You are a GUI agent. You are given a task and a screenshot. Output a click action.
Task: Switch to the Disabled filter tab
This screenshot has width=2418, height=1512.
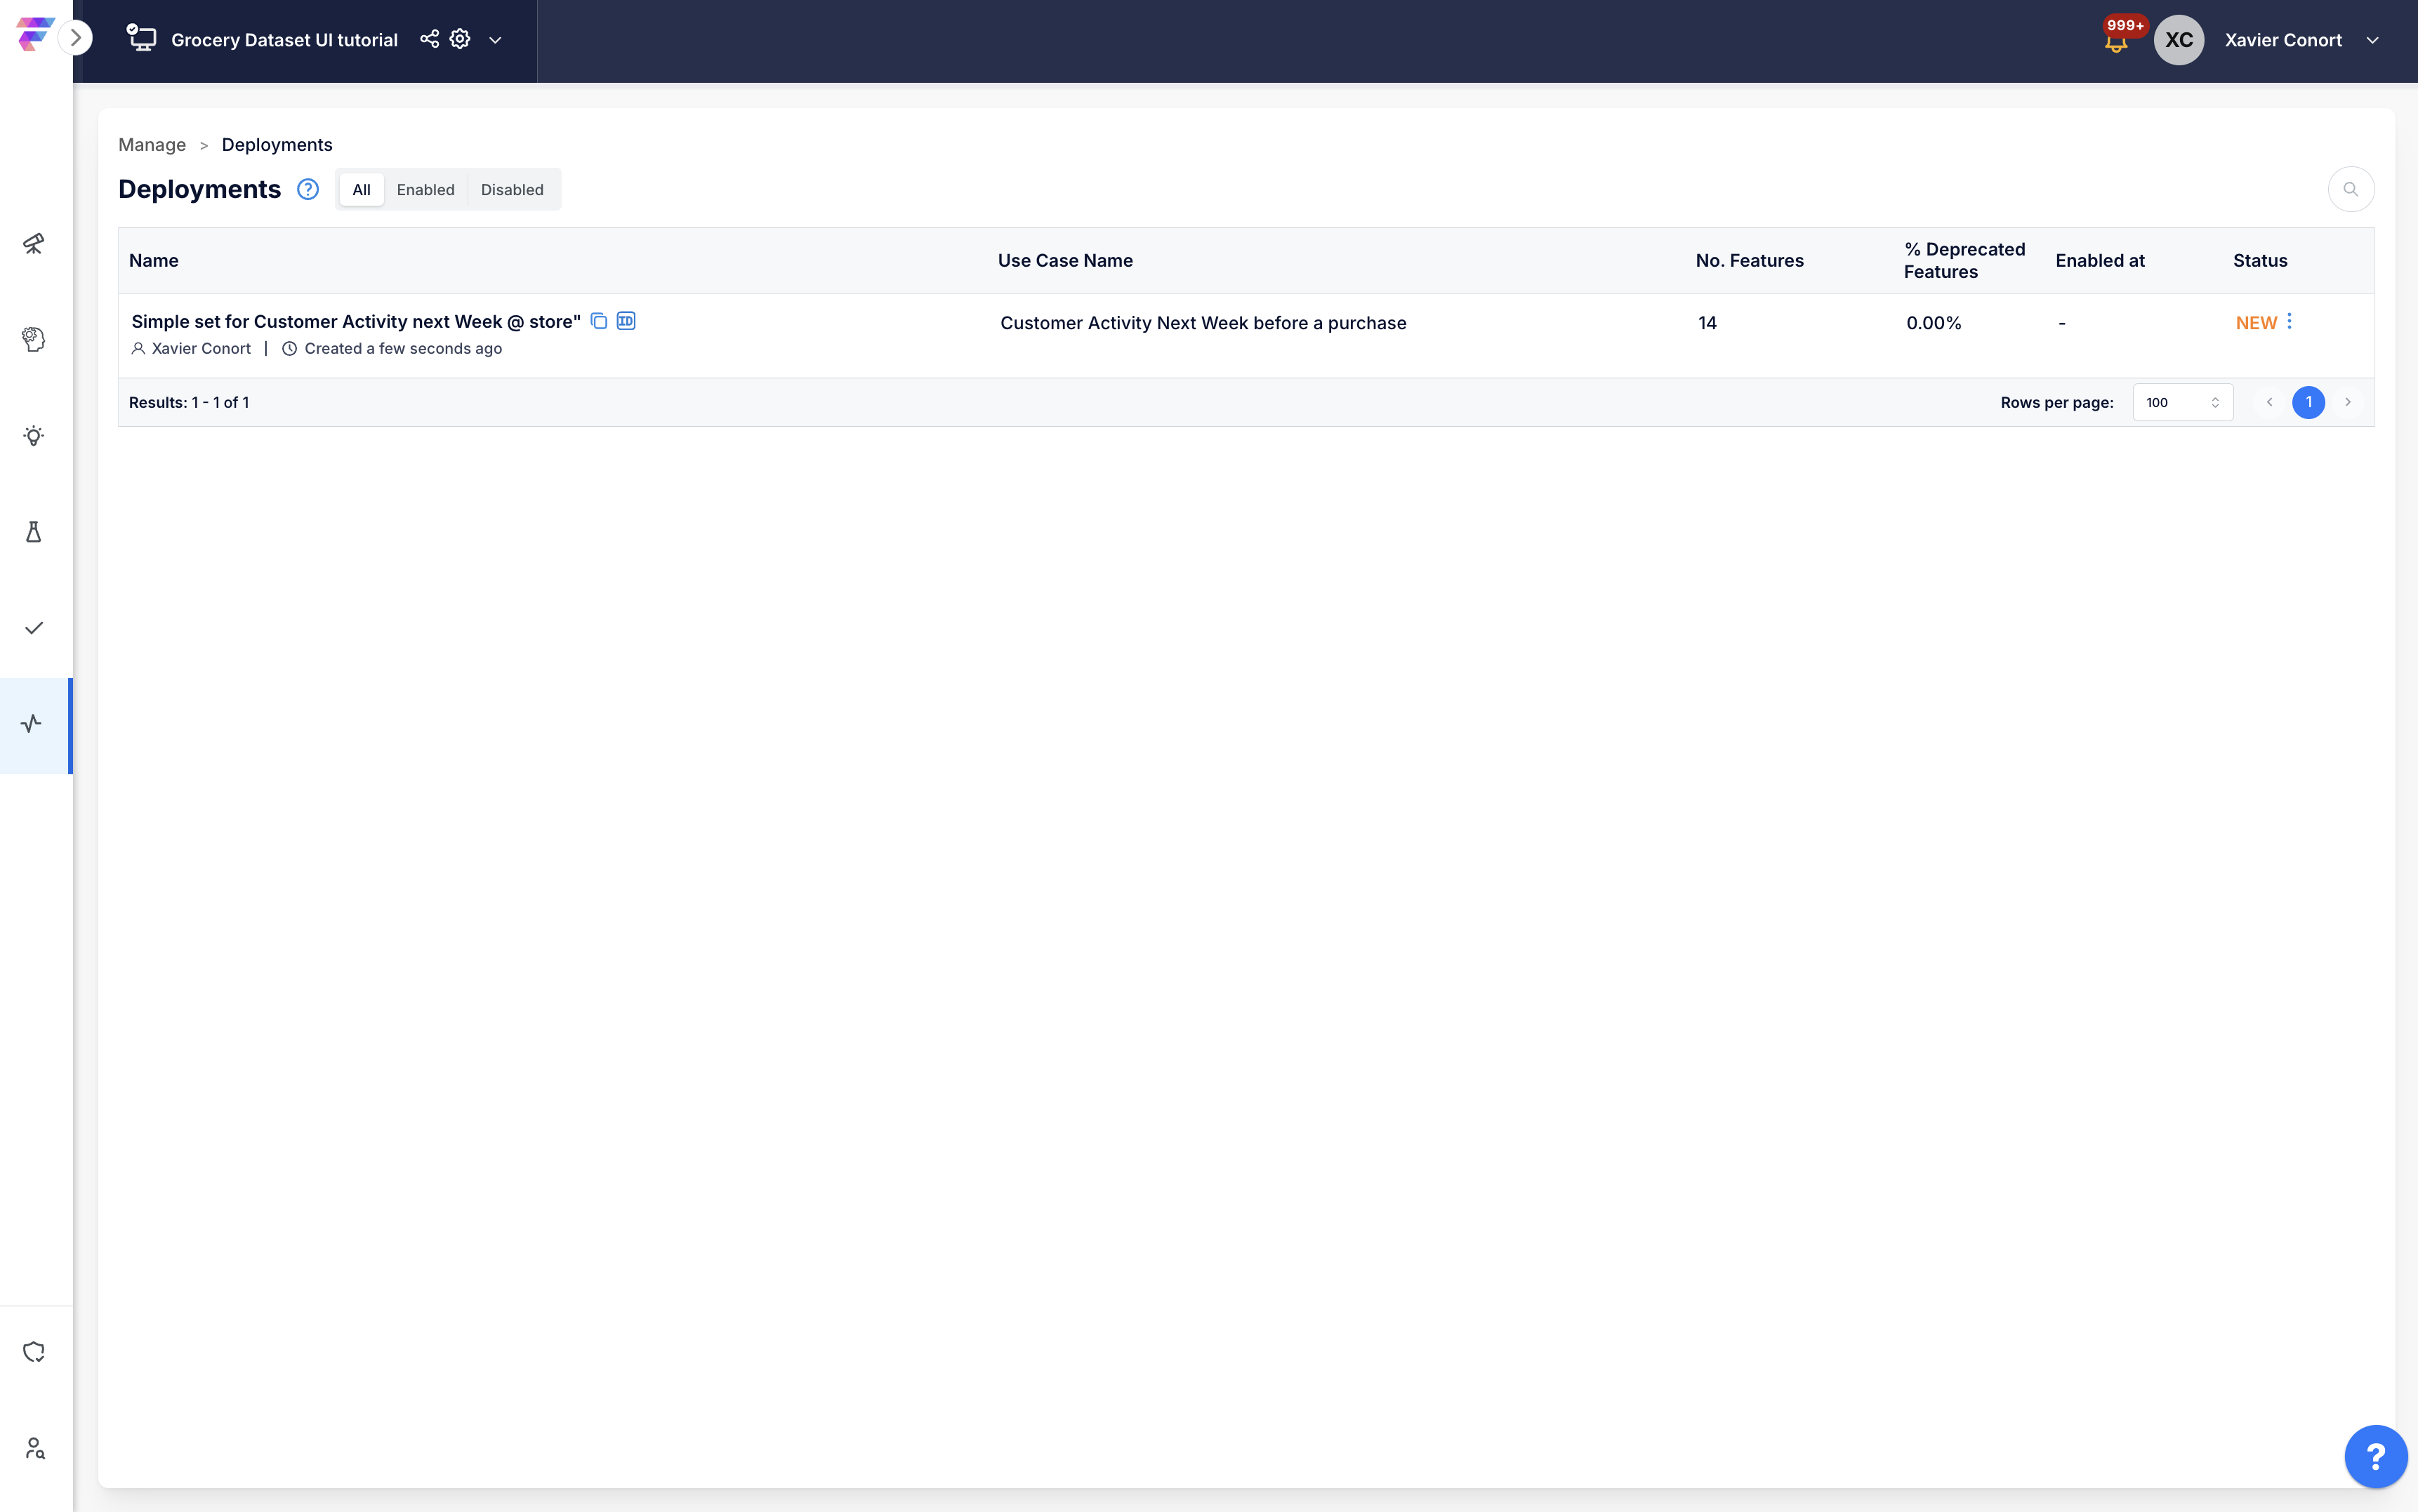tap(512, 190)
